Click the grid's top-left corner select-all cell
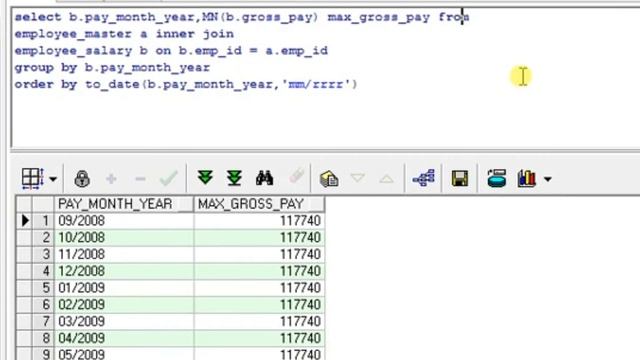This screenshot has width=640, height=360. point(24,204)
